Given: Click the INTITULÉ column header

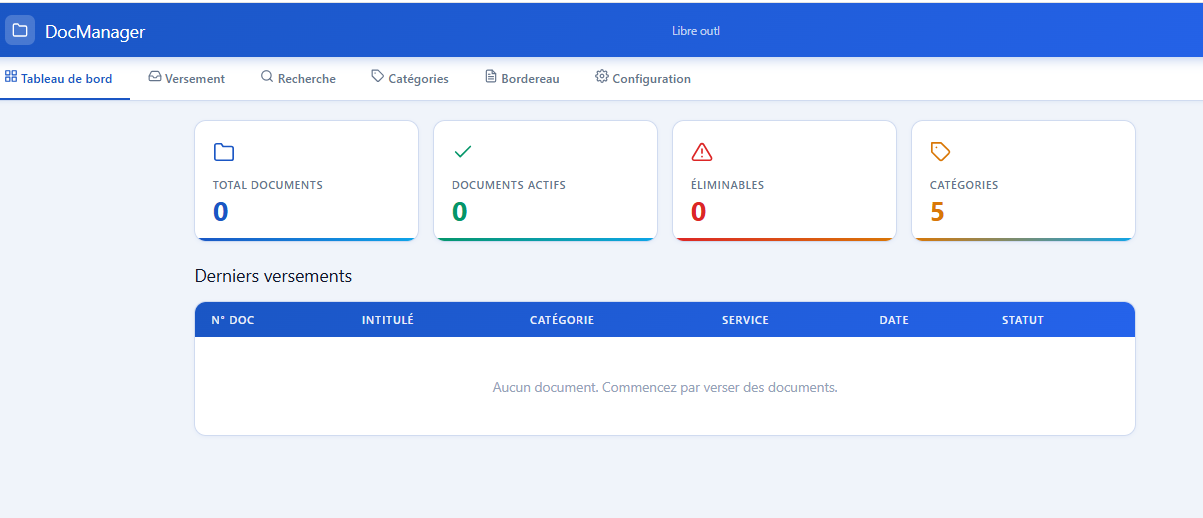Looking at the screenshot, I should click(388, 320).
